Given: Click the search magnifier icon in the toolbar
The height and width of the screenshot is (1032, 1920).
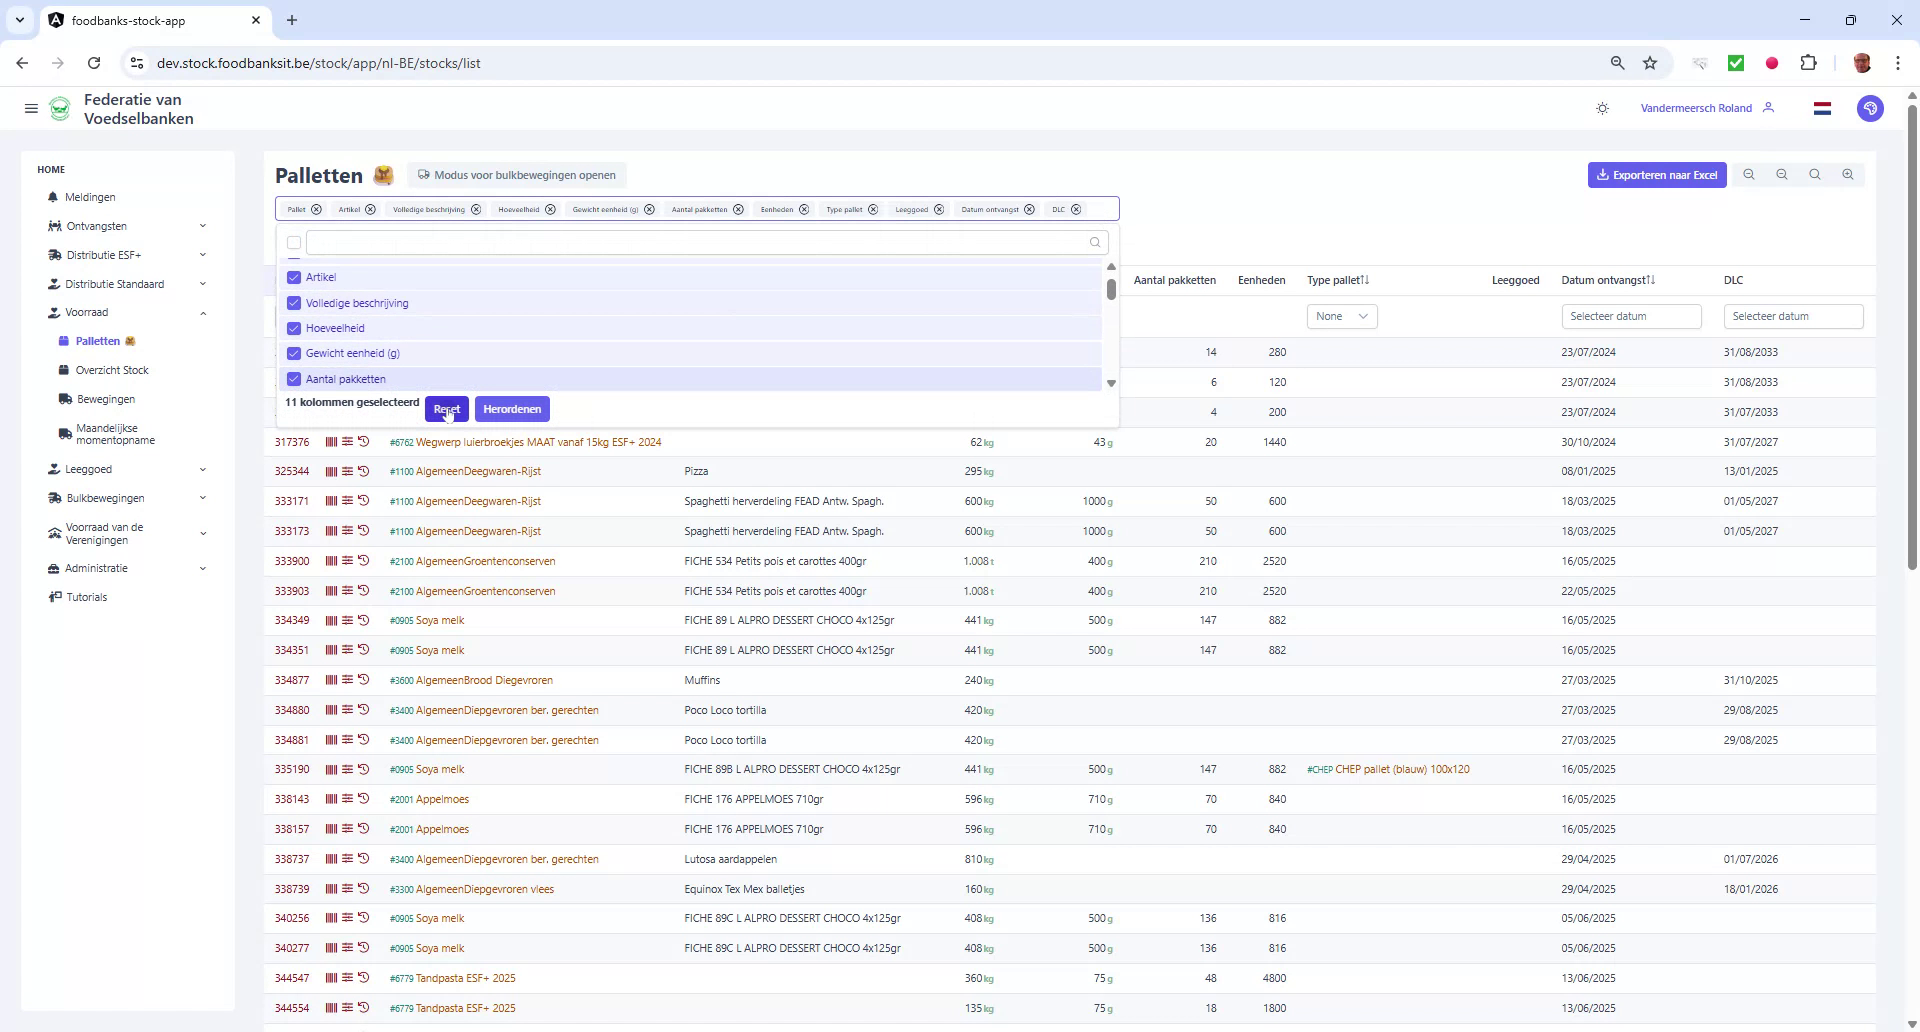Looking at the screenshot, I should pyautogui.click(x=1814, y=174).
